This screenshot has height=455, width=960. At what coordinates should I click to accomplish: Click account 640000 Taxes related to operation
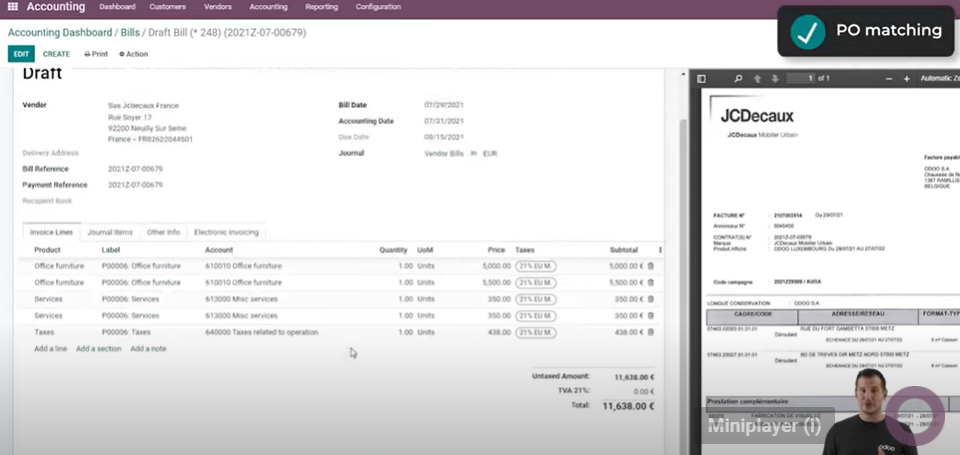(261, 332)
